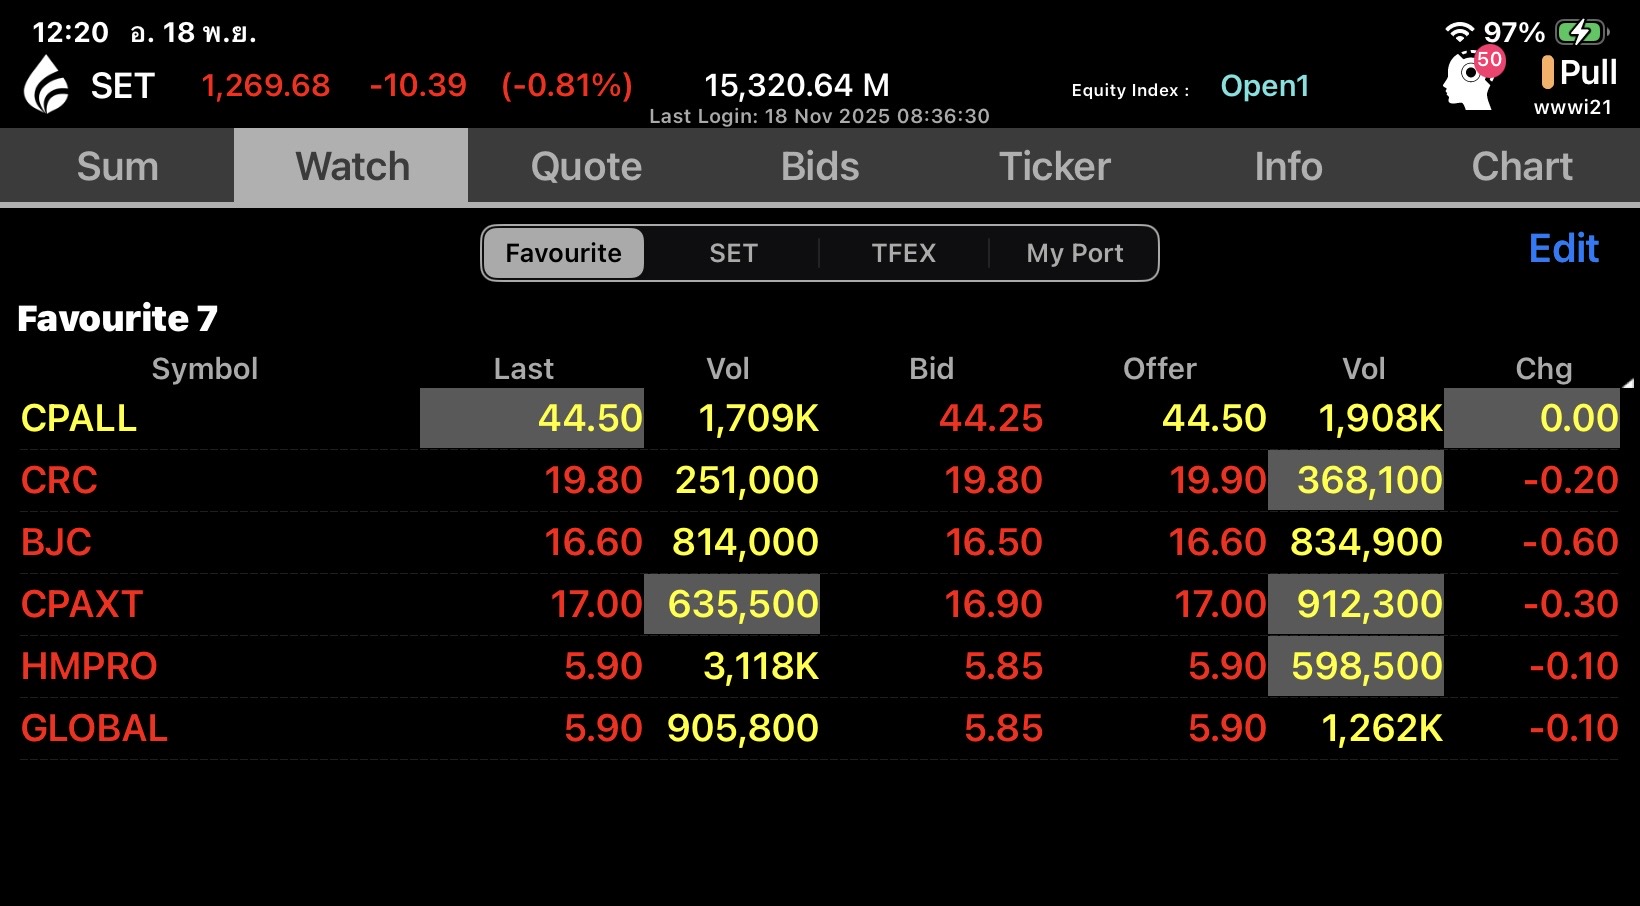Switch to the SET segment
Image resolution: width=1640 pixels, height=906 pixels.
click(733, 253)
